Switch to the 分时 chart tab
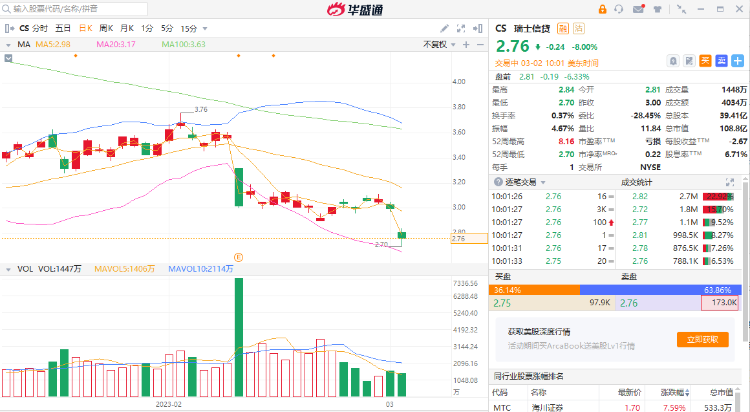The height and width of the screenshot is (412, 750). pyautogui.click(x=40, y=29)
